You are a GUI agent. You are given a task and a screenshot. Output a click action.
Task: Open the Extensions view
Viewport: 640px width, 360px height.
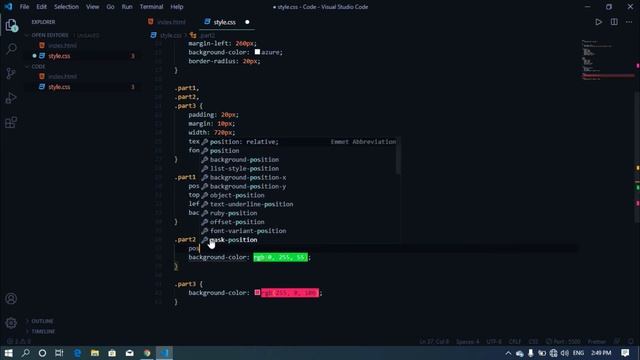11,122
